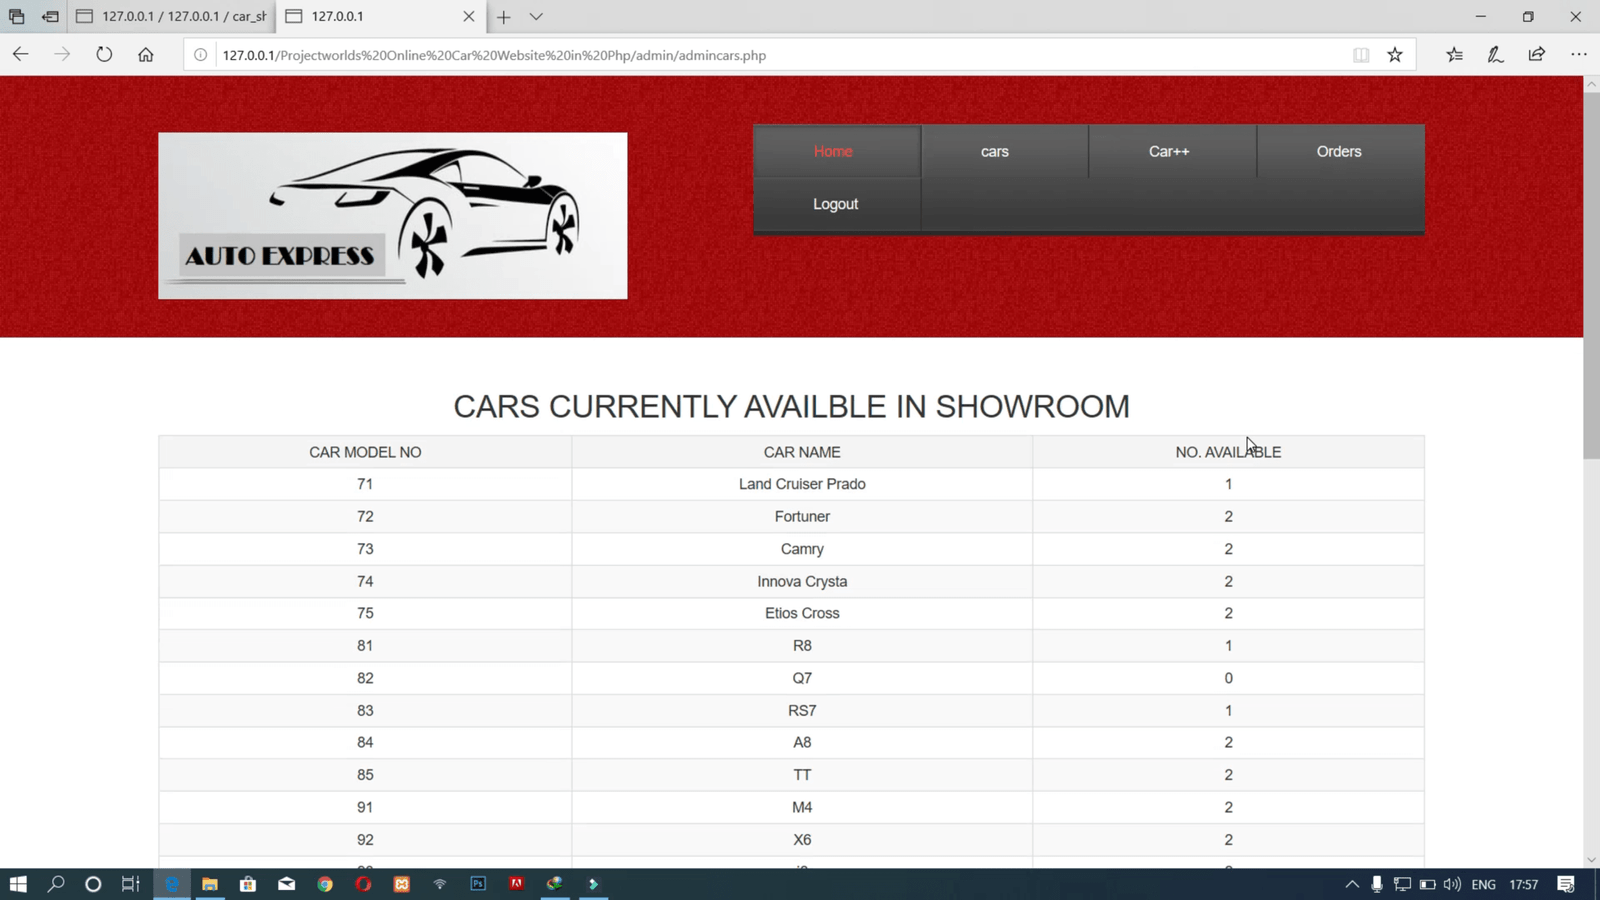
Task: Click the Auto Express logo image
Action: click(392, 216)
